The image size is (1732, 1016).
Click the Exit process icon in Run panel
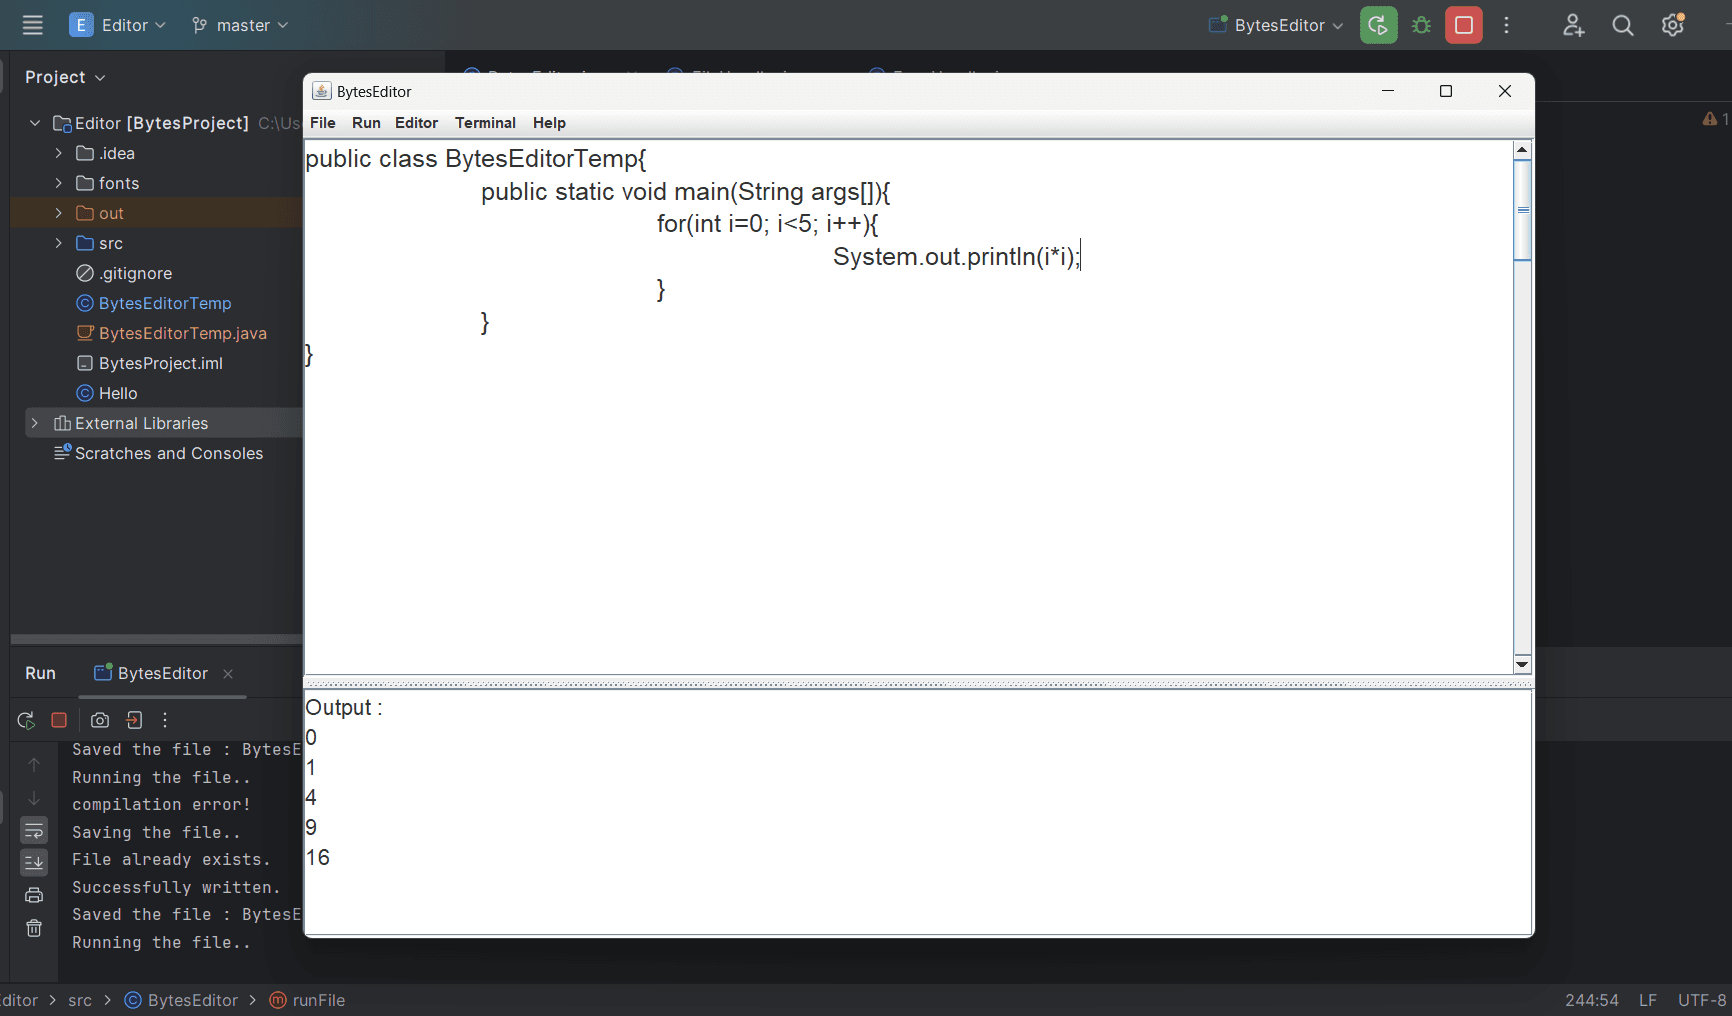tap(134, 720)
